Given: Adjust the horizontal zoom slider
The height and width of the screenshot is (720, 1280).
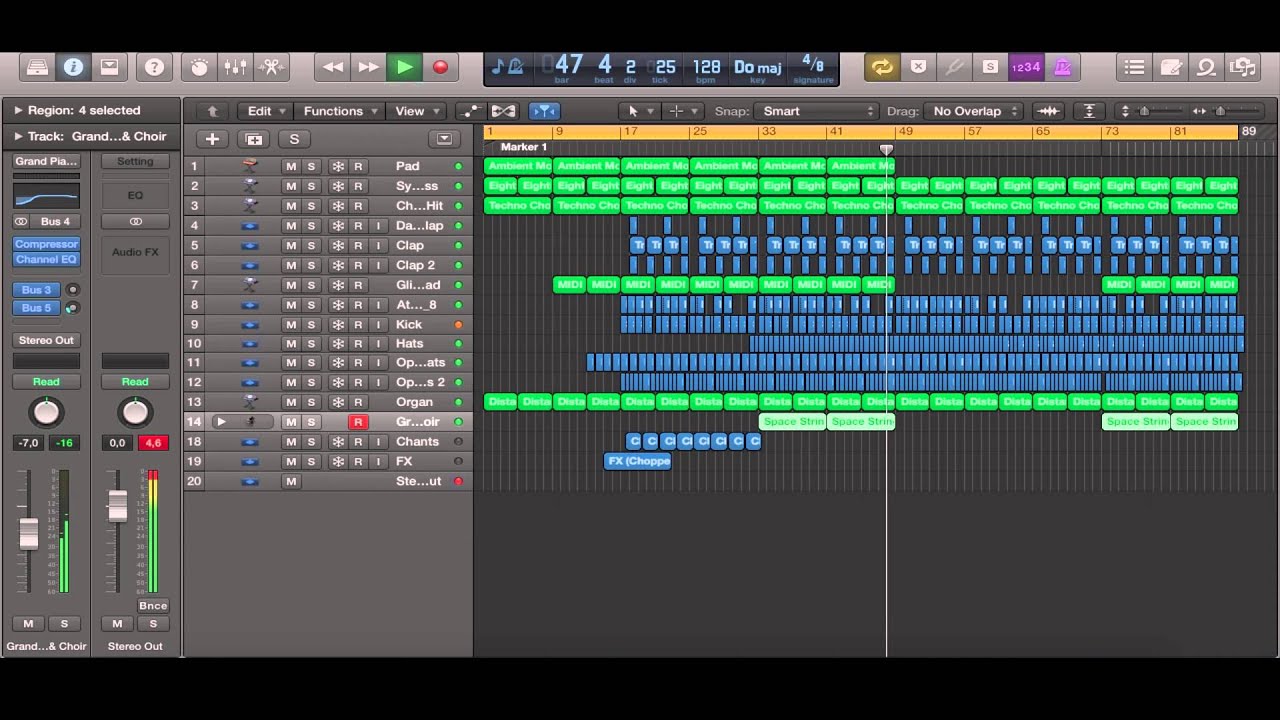Looking at the screenshot, I should point(1222,111).
